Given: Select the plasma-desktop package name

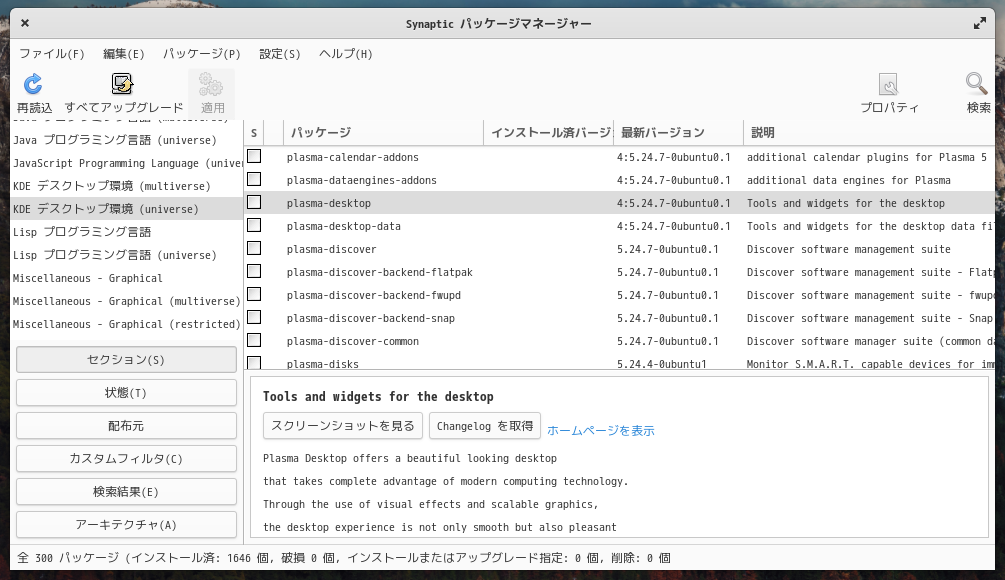Looking at the screenshot, I should point(329,203).
